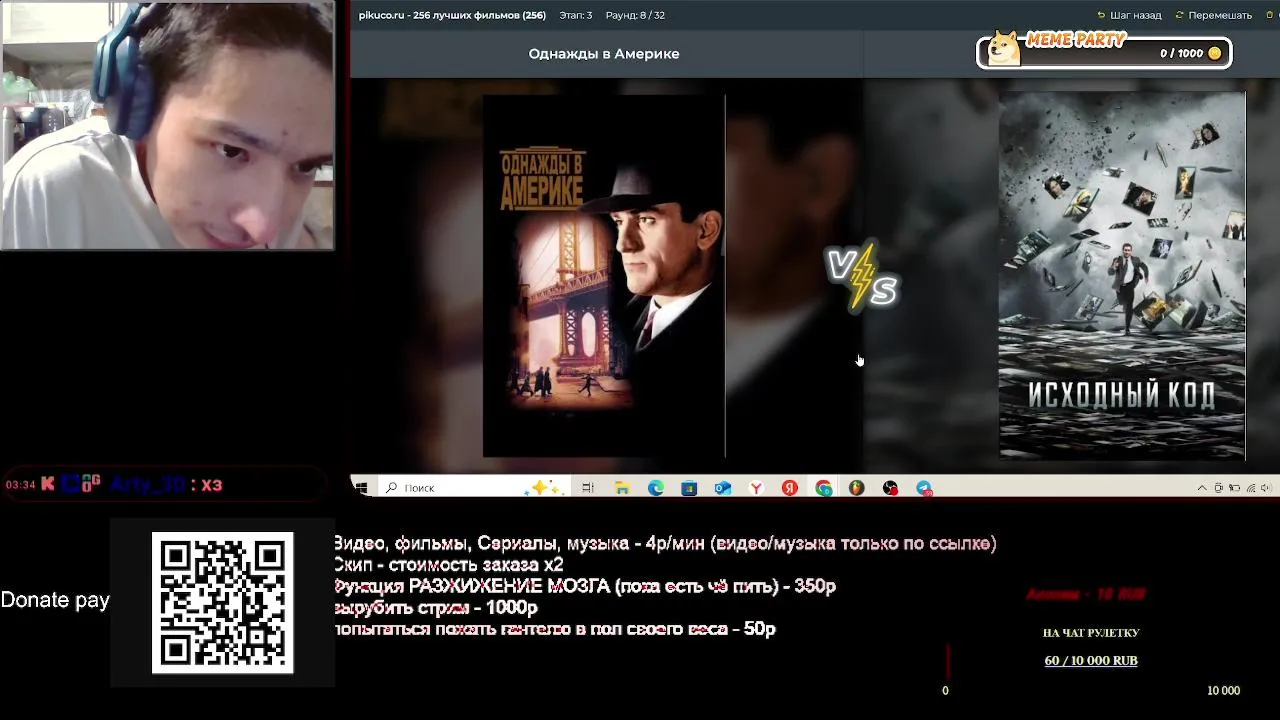Open File Explorer from the taskbar
The width and height of the screenshot is (1280, 720).
pyautogui.click(x=622, y=488)
